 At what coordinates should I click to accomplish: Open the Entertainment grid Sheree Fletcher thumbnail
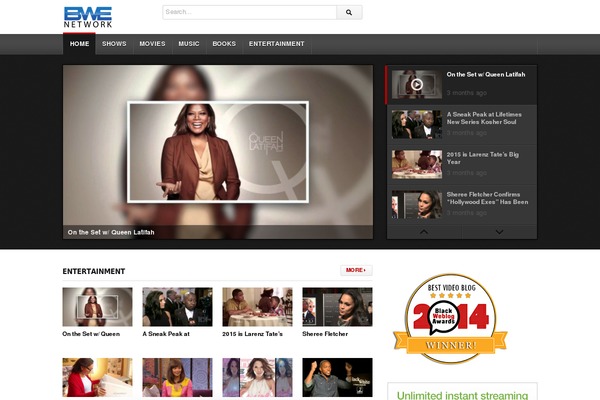coord(337,307)
